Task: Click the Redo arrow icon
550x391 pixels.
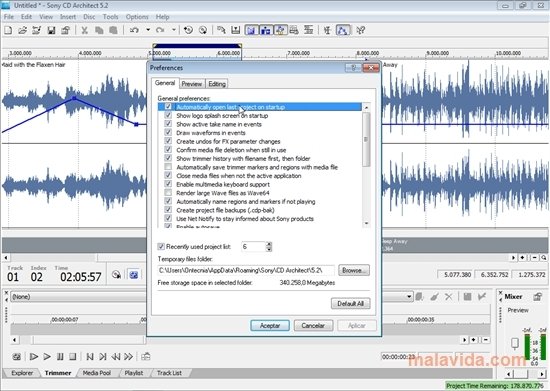Action: click(160, 31)
